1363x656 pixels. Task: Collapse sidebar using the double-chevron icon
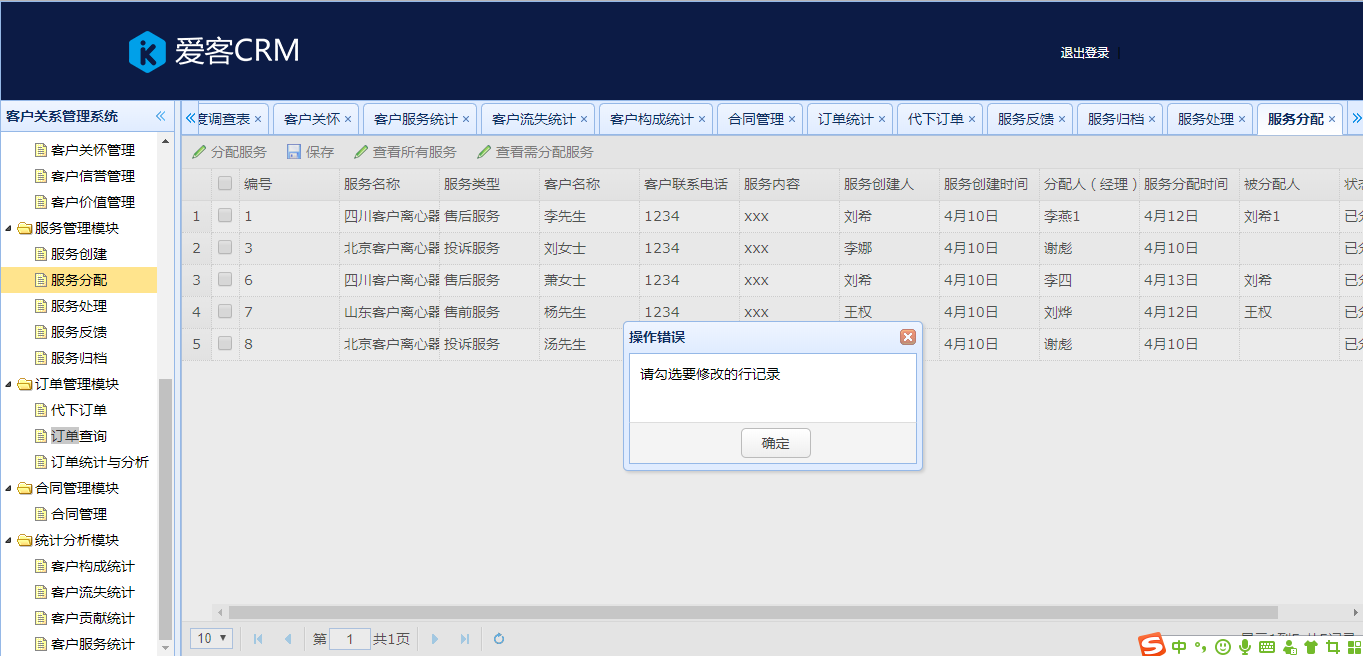(x=160, y=117)
